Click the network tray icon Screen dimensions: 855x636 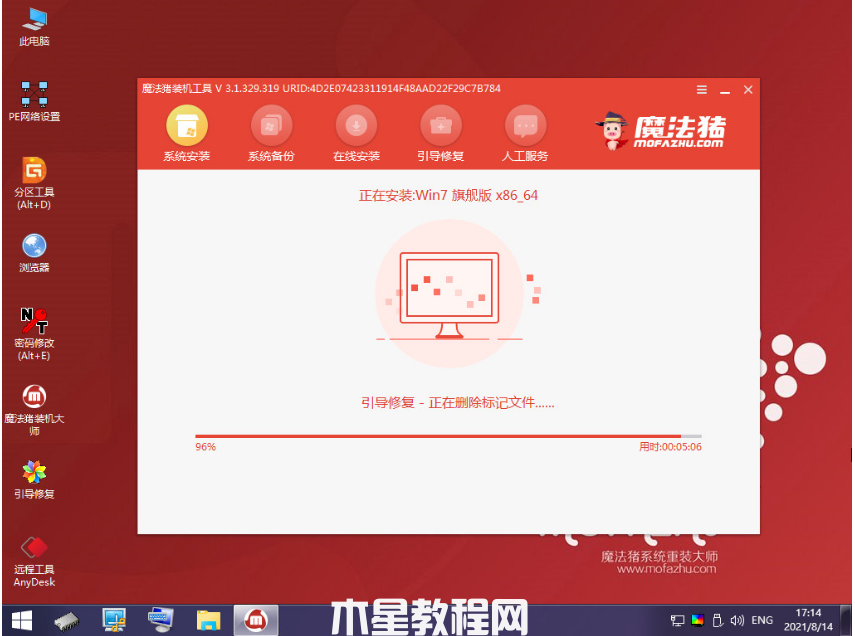click(x=677, y=620)
